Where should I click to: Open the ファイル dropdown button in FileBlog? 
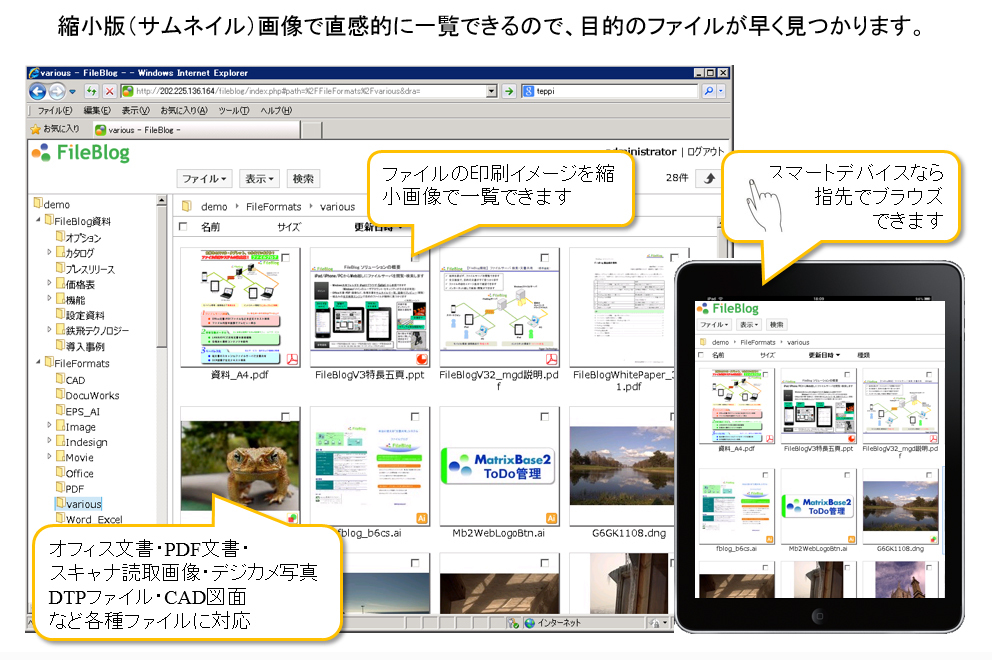(204, 178)
